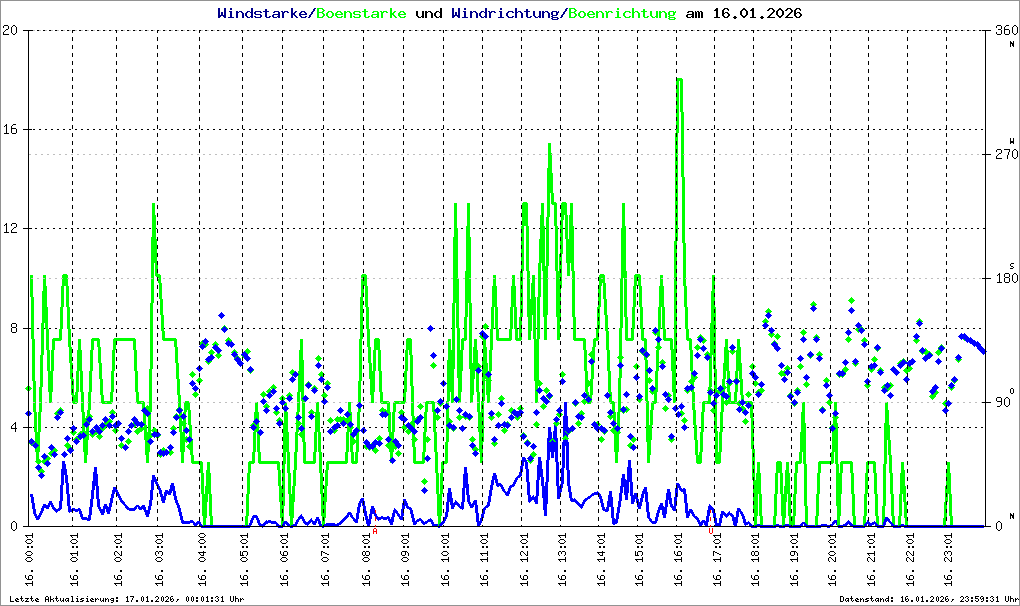This screenshot has height=606, width=1020.
Task: Click the "W" compass label above 270
Action: pos(1012,141)
